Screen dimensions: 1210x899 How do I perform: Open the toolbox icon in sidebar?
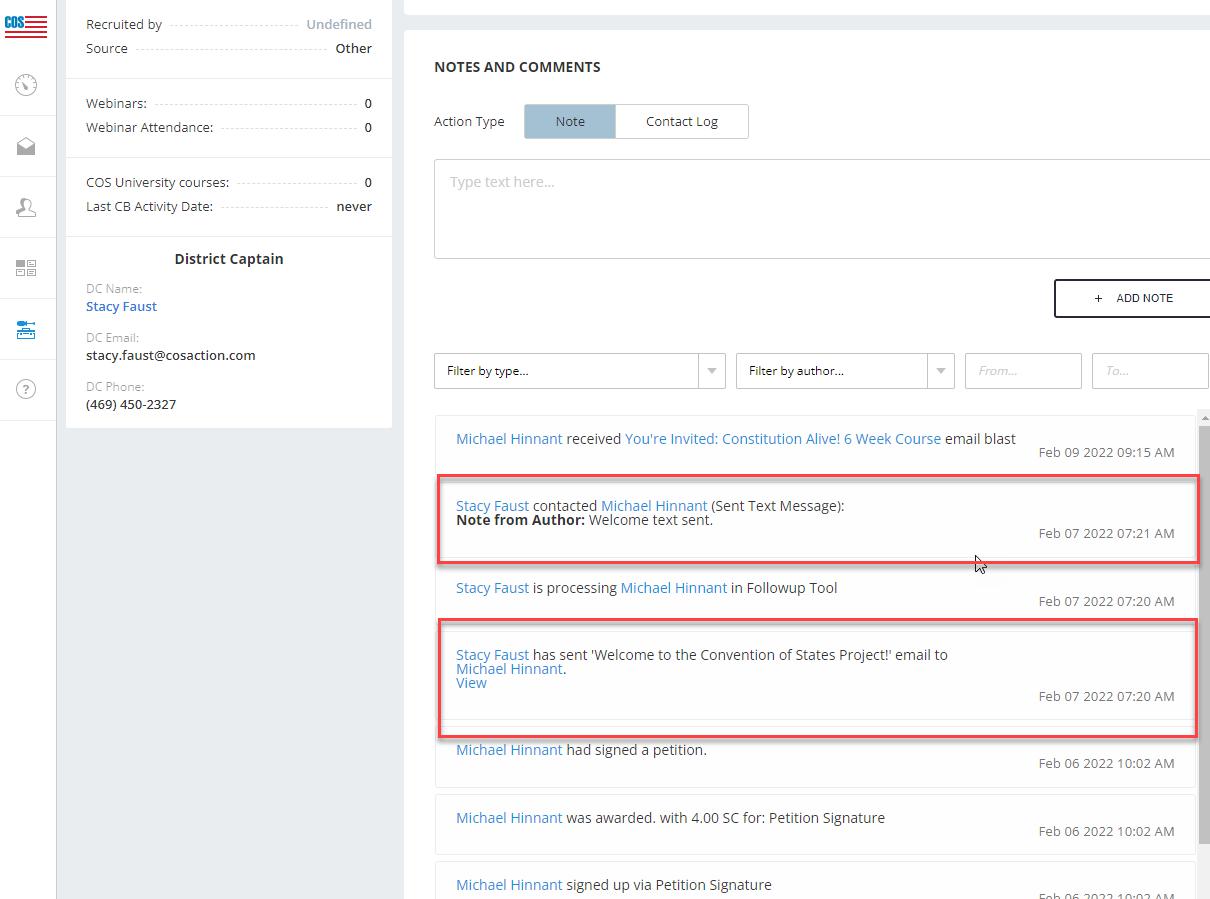pos(26,330)
